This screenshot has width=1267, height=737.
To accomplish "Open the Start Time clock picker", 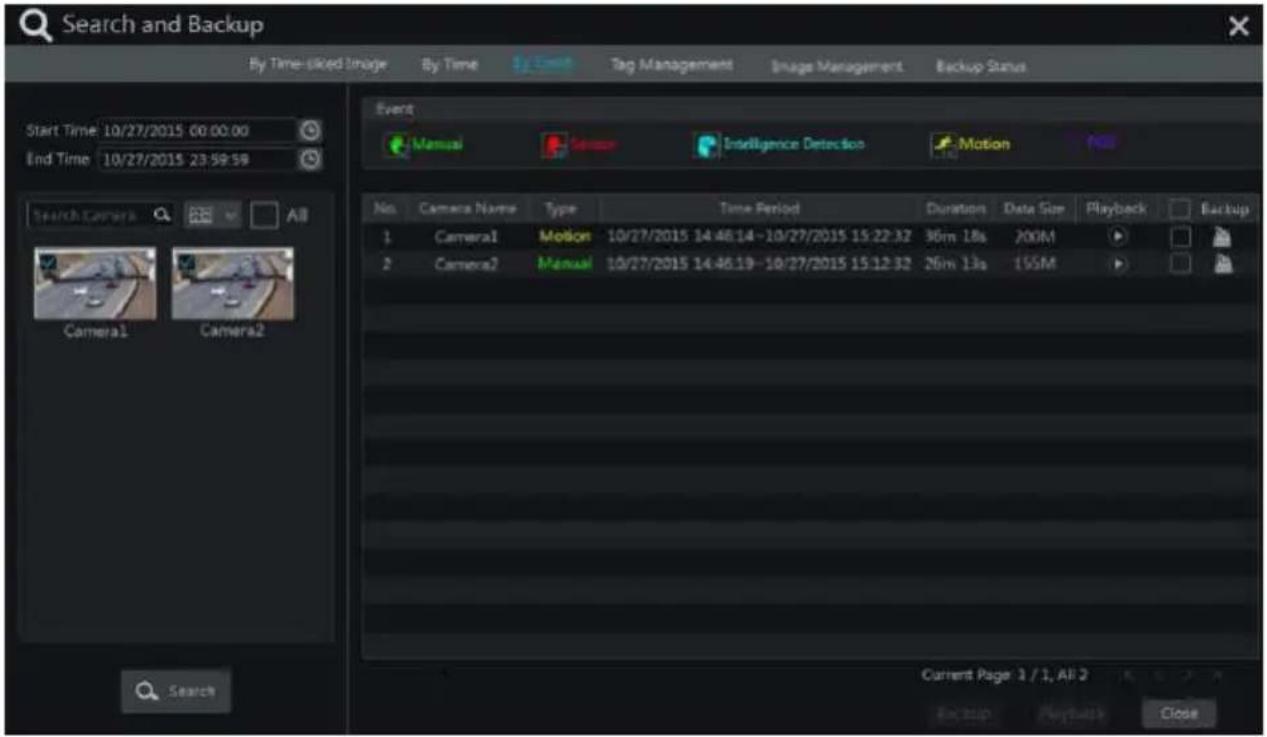I will (x=310, y=130).
